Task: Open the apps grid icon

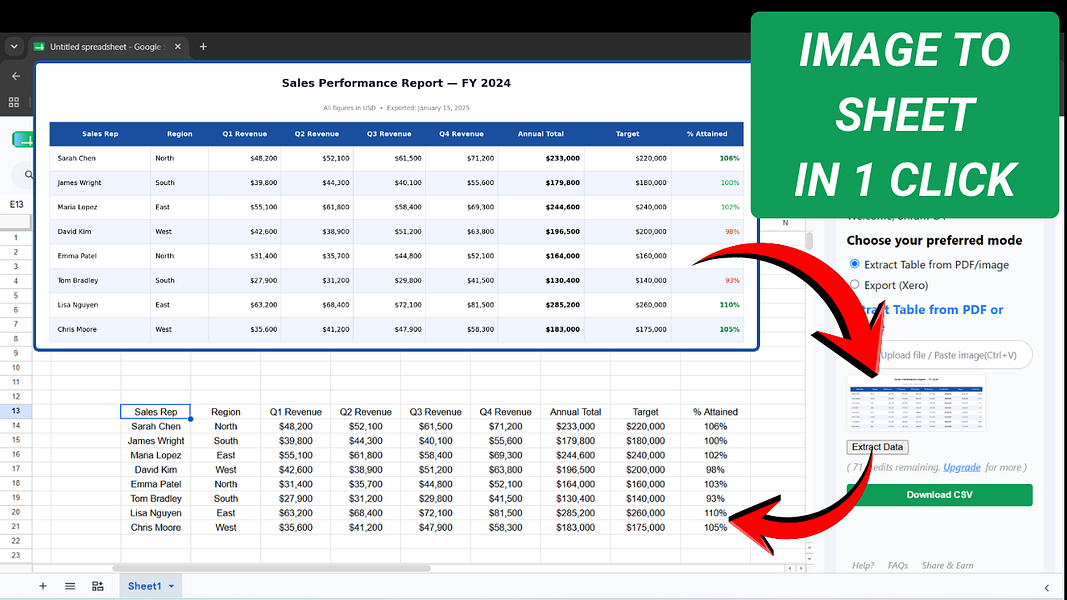Action: point(14,102)
